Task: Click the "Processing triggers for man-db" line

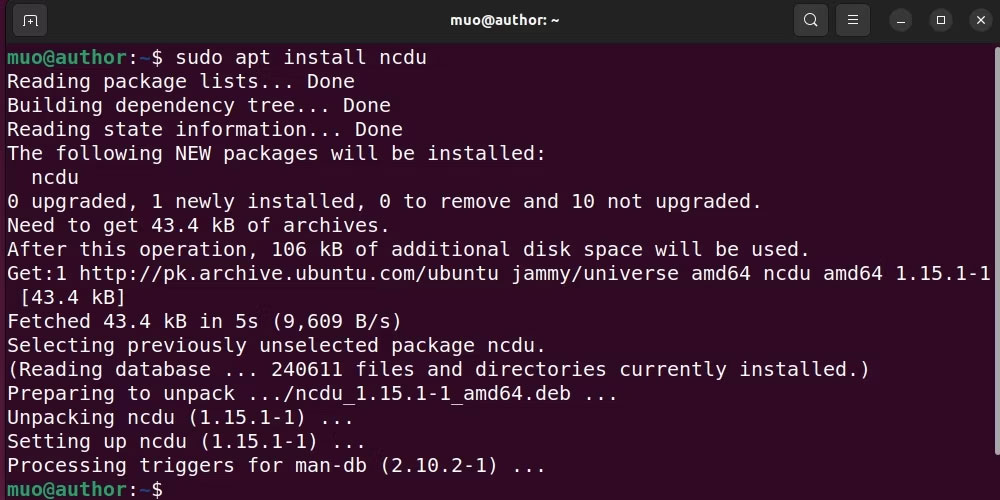Action: (x=276, y=465)
